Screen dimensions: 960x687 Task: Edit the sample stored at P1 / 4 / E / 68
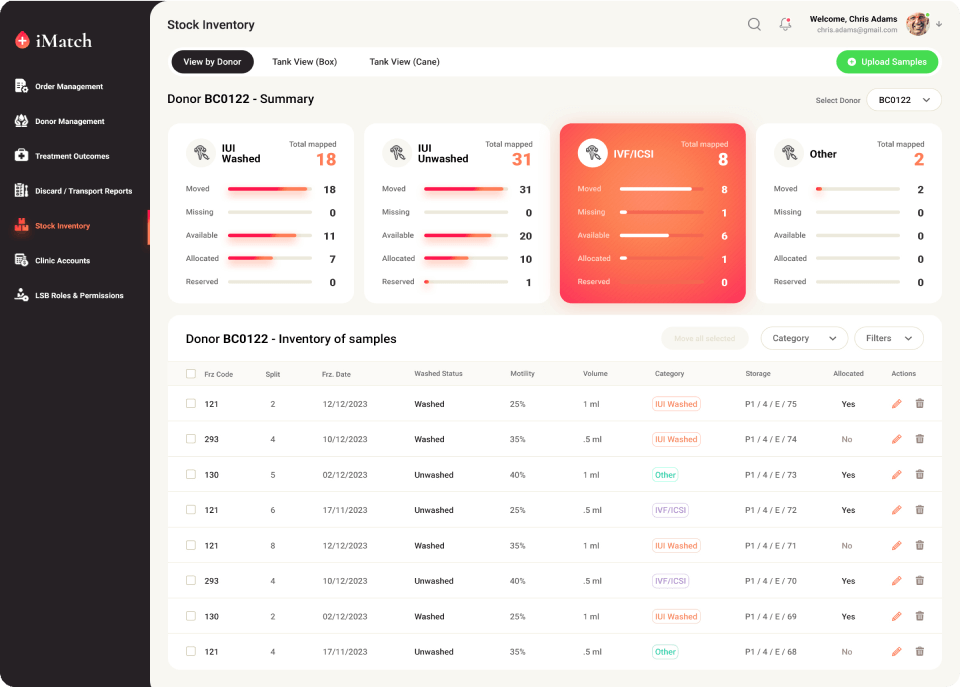pos(896,651)
